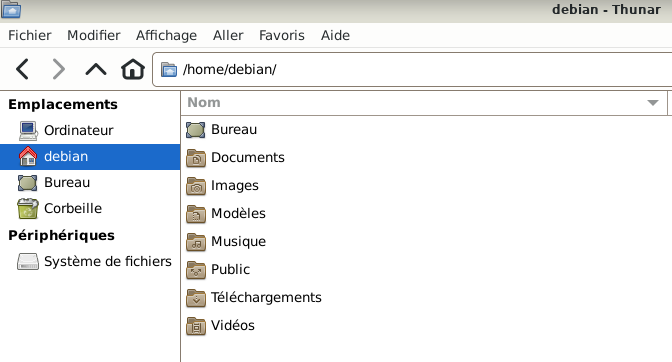The image size is (672, 362).
Task: Open the Affichage menu
Action: coord(166,35)
